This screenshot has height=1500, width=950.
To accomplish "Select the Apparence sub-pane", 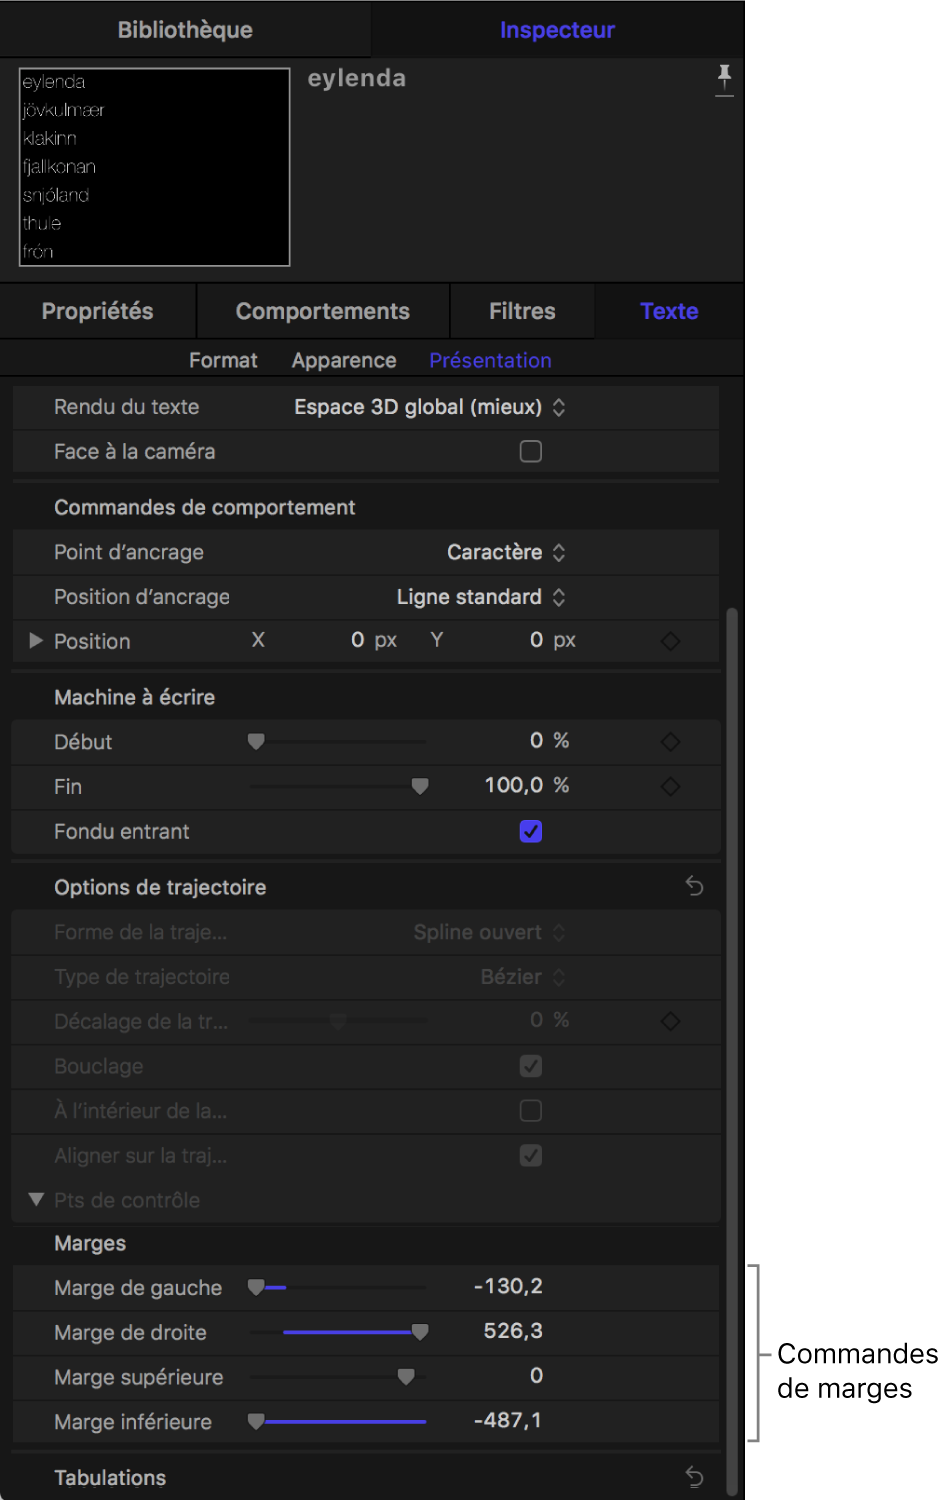I will tap(344, 360).
